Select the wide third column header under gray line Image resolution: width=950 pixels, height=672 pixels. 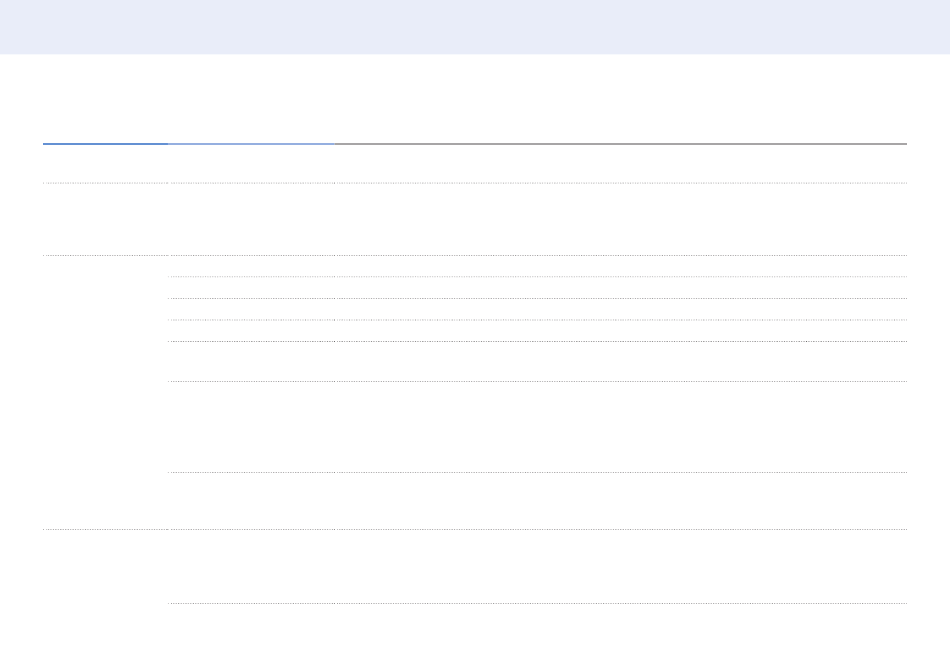(620, 164)
